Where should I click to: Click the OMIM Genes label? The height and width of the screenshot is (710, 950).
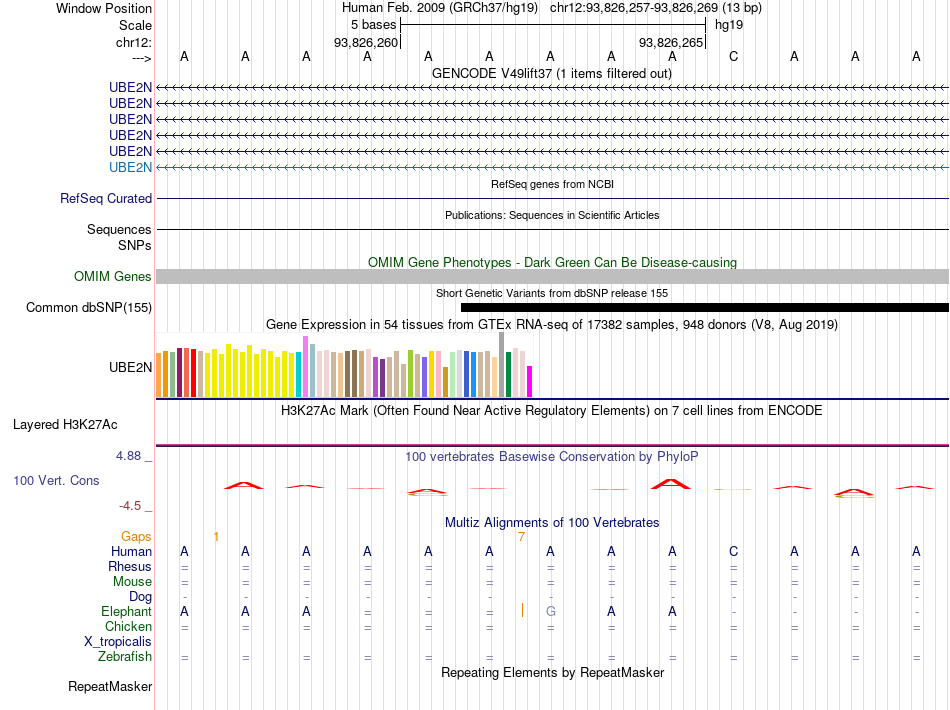pyautogui.click(x=112, y=276)
